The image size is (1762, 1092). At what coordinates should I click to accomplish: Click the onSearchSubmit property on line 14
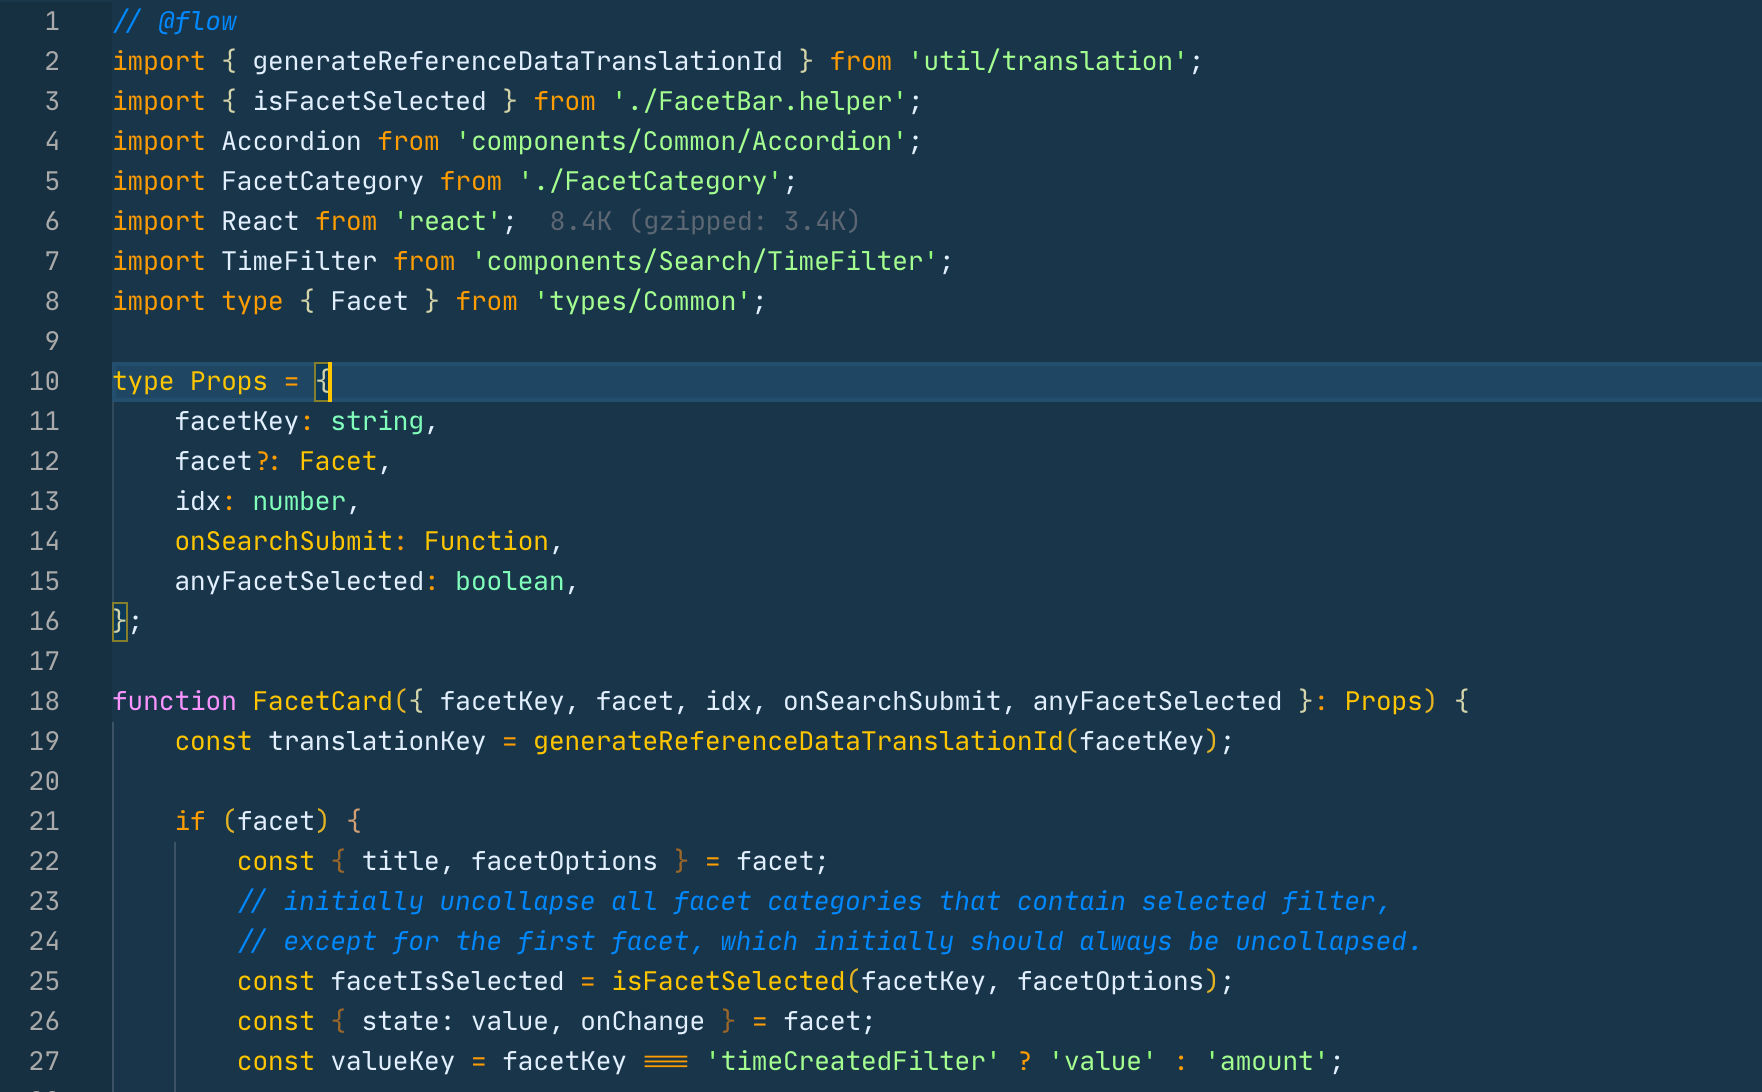284,541
